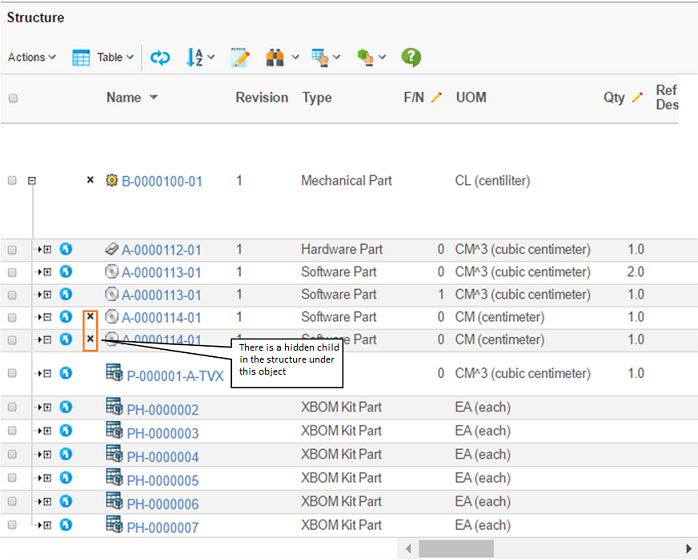Click the edit notepad icon in toolbar
698x560 pixels.
240,58
